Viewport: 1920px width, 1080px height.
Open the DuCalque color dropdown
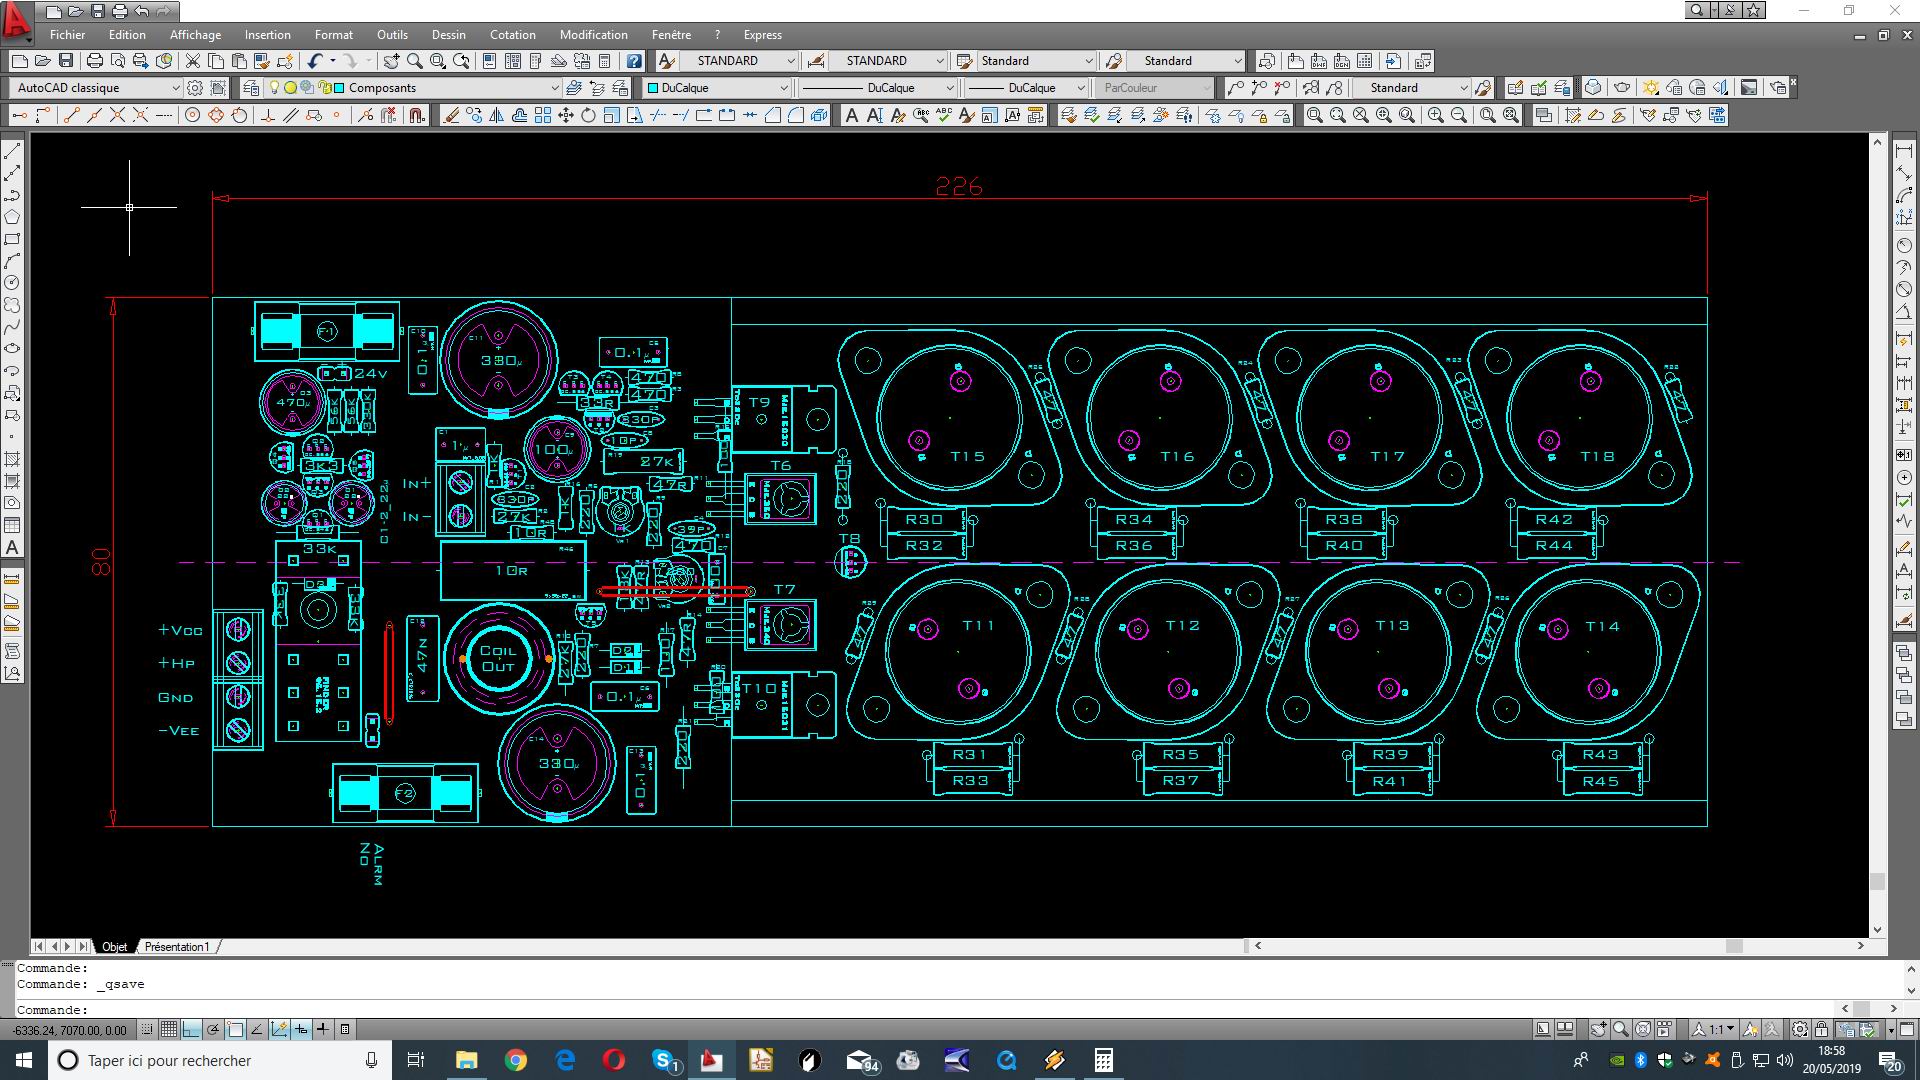point(783,88)
